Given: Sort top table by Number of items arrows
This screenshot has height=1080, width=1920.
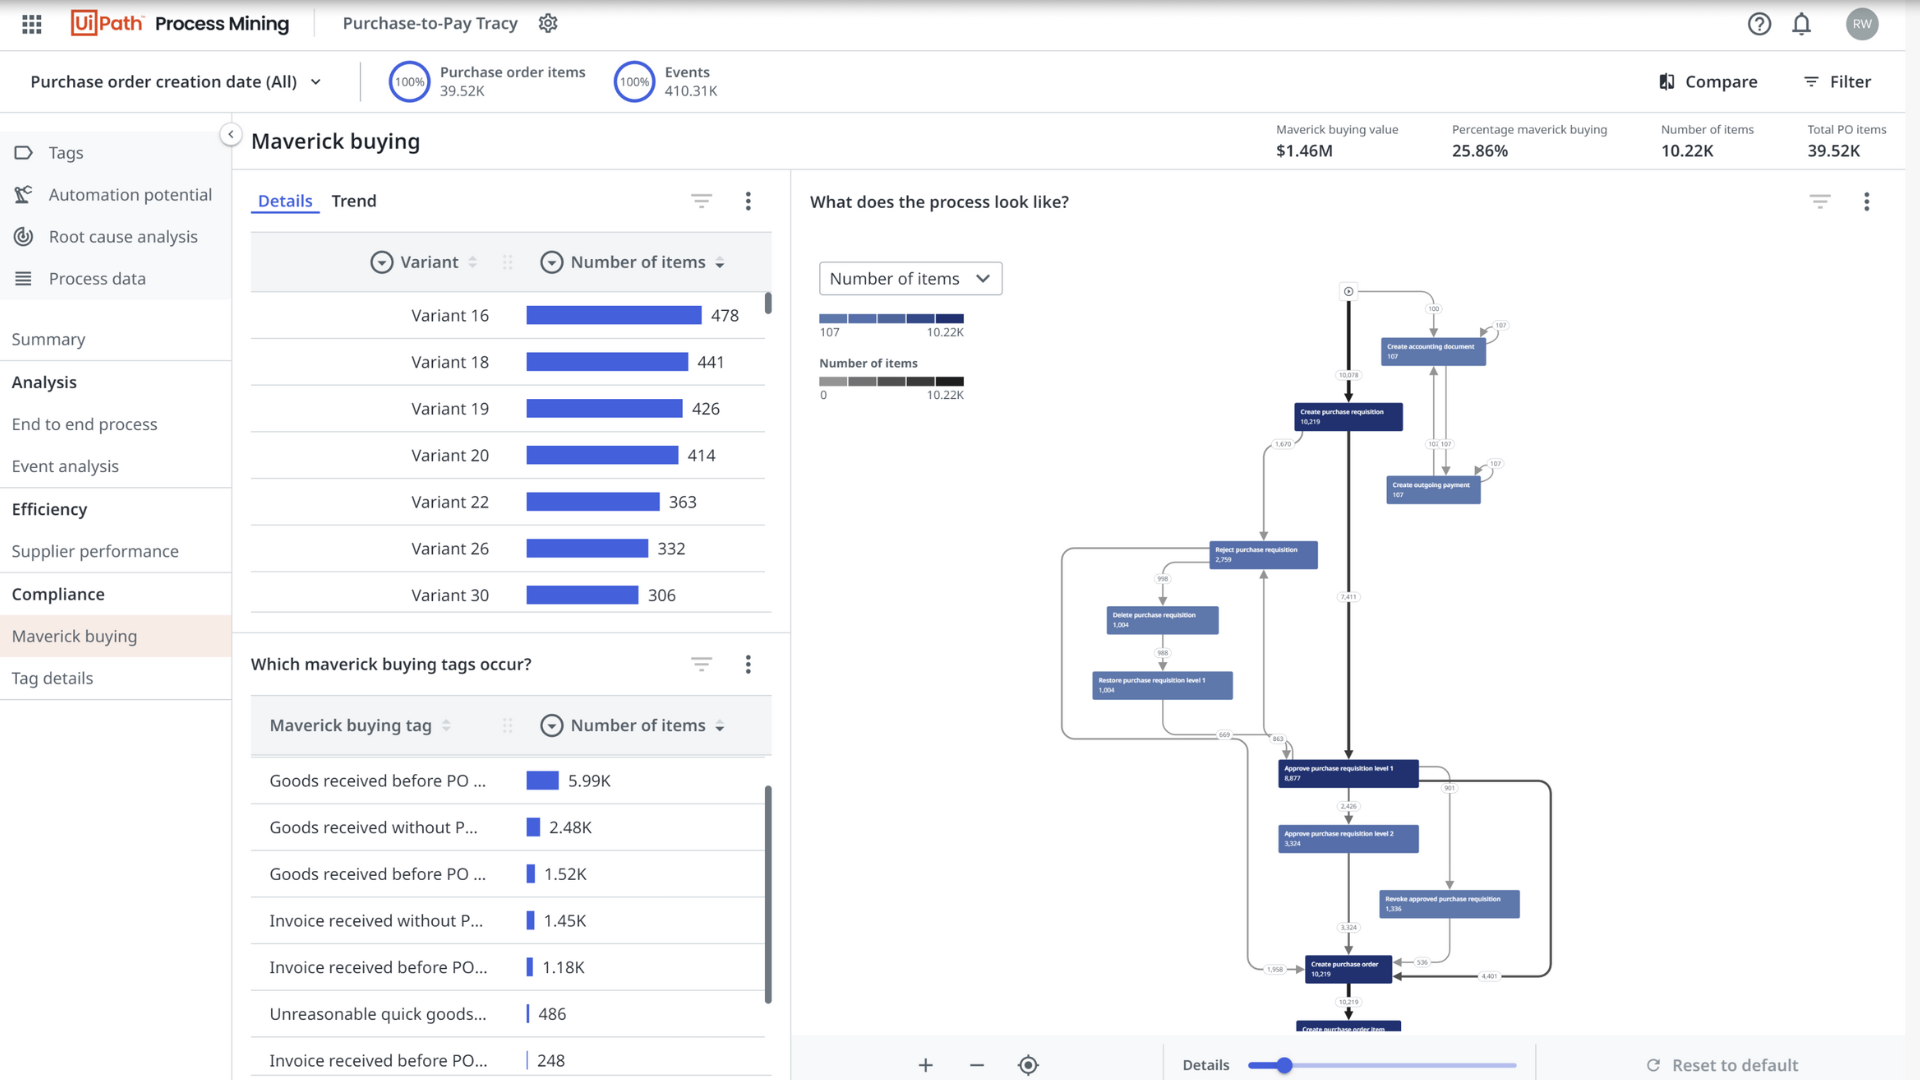Looking at the screenshot, I should [x=720, y=262].
